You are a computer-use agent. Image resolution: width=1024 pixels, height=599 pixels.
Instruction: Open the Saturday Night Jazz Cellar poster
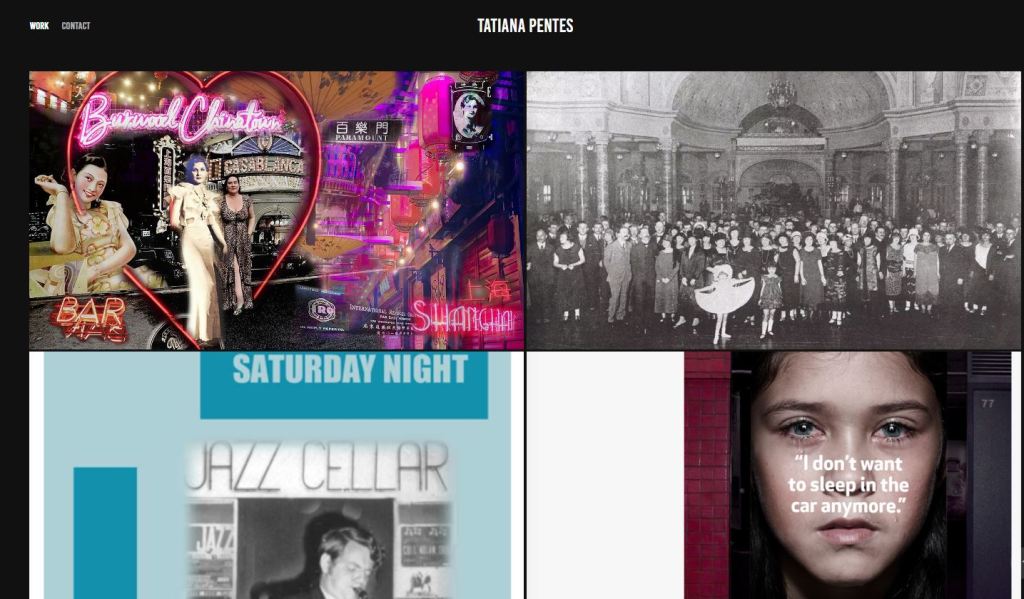pyautogui.click(x=276, y=476)
